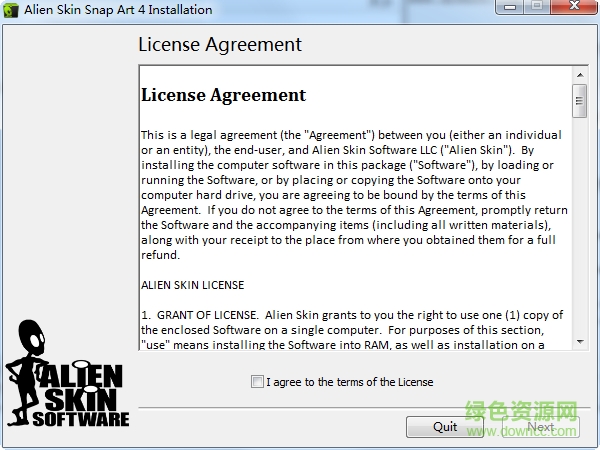This screenshot has width=600, height=450.
Task: Click the Quit button
Action: tap(445, 427)
